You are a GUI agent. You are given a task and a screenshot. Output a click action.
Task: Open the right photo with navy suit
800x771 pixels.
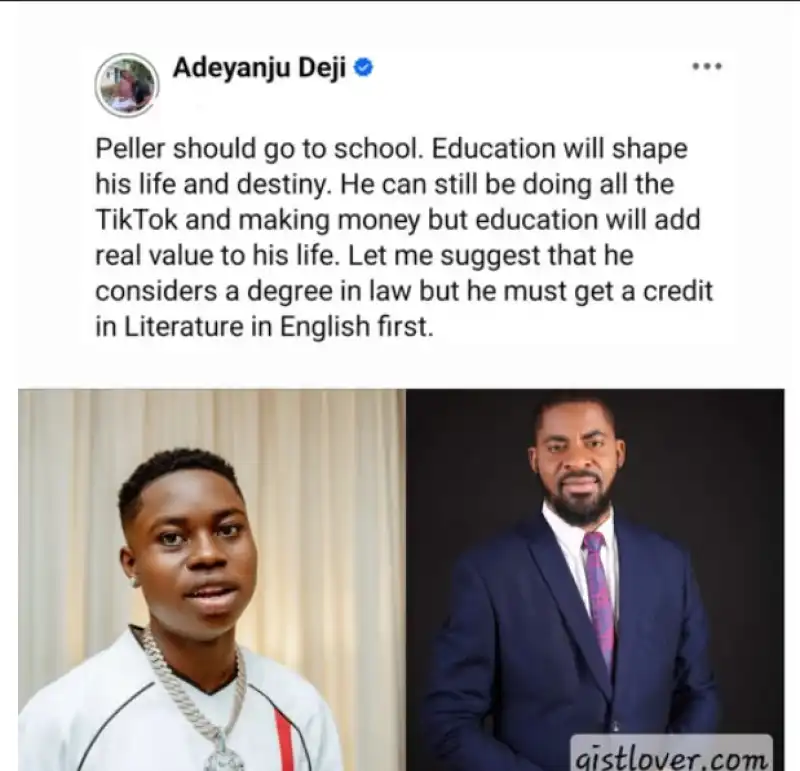point(595,580)
